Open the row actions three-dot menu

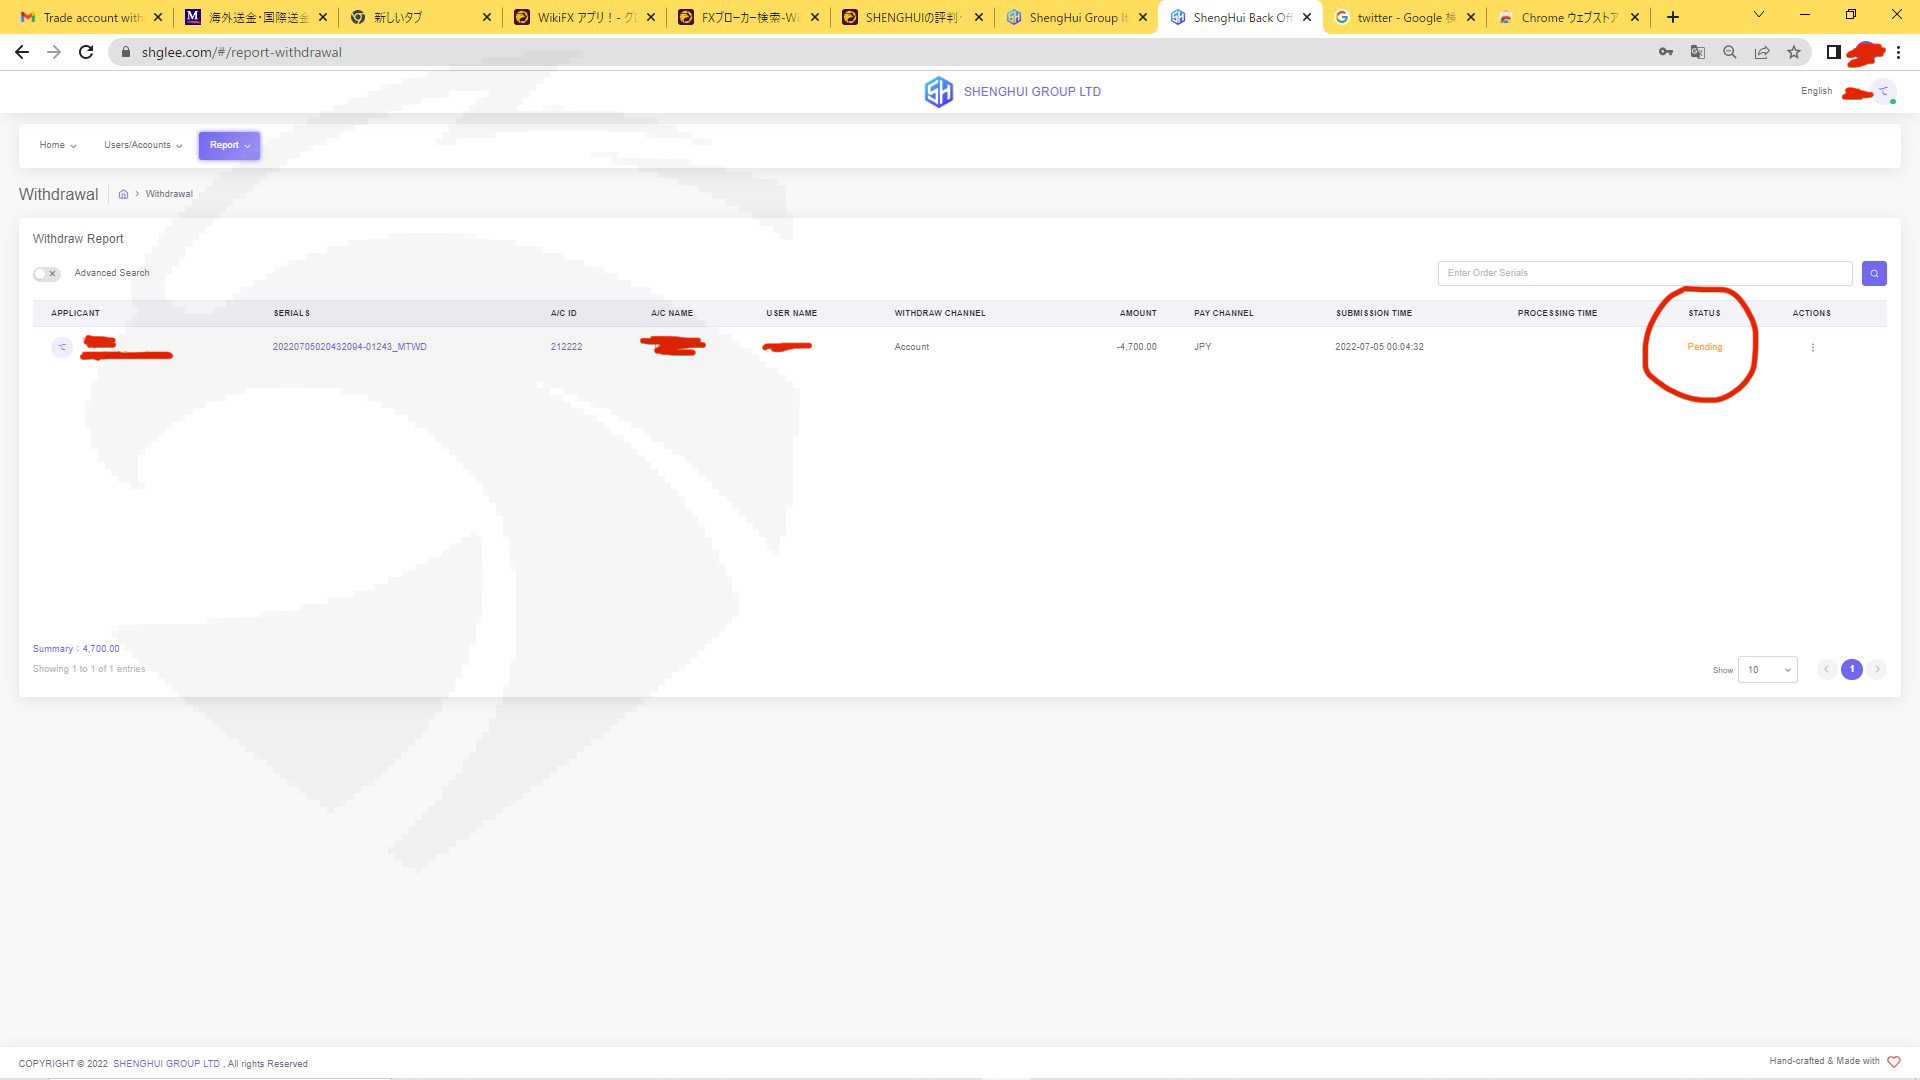[x=1812, y=347]
